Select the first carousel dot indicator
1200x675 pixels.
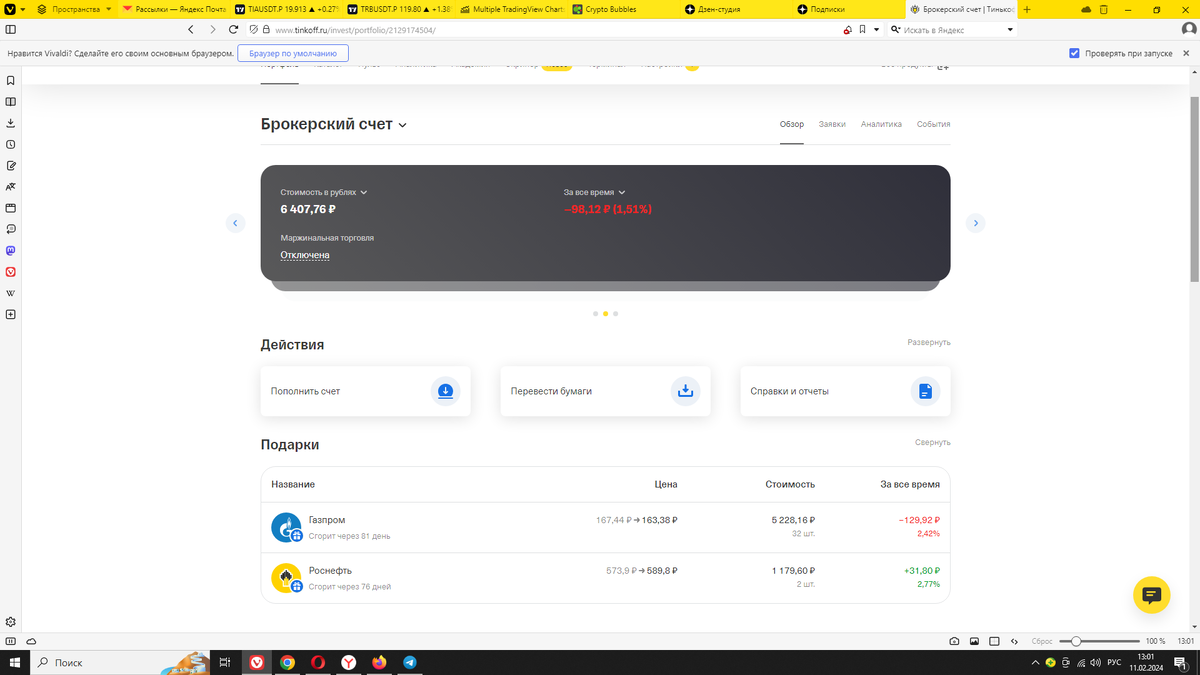click(595, 314)
